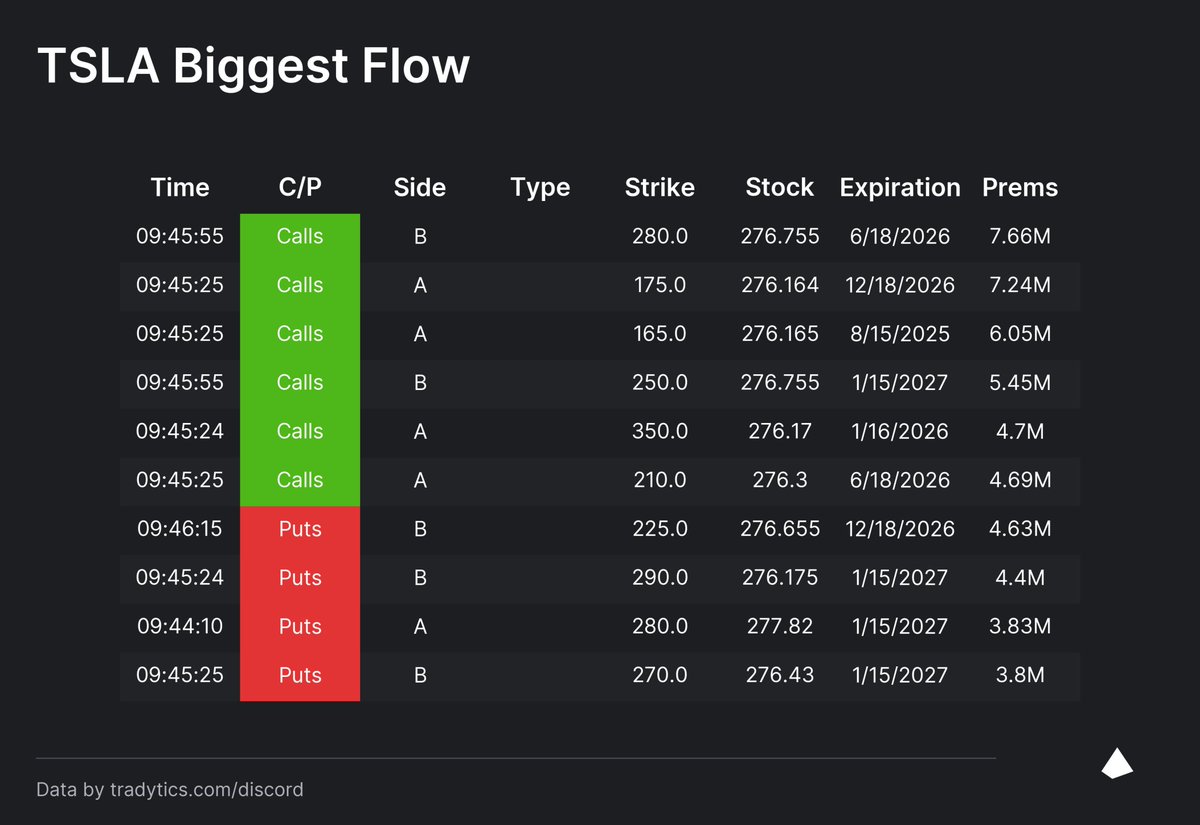This screenshot has height=825, width=1200.
Task: Select the Expiration column header
Action: (x=900, y=188)
